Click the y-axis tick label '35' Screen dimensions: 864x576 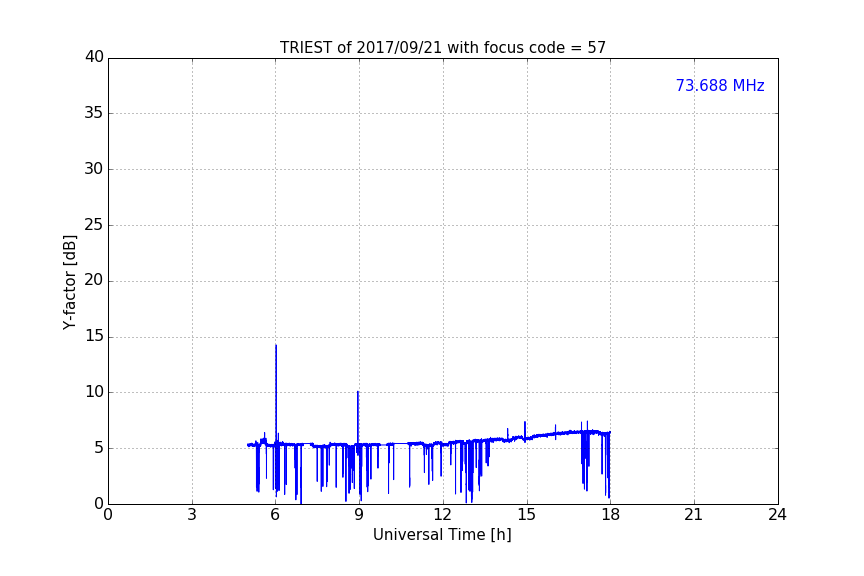(x=94, y=113)
